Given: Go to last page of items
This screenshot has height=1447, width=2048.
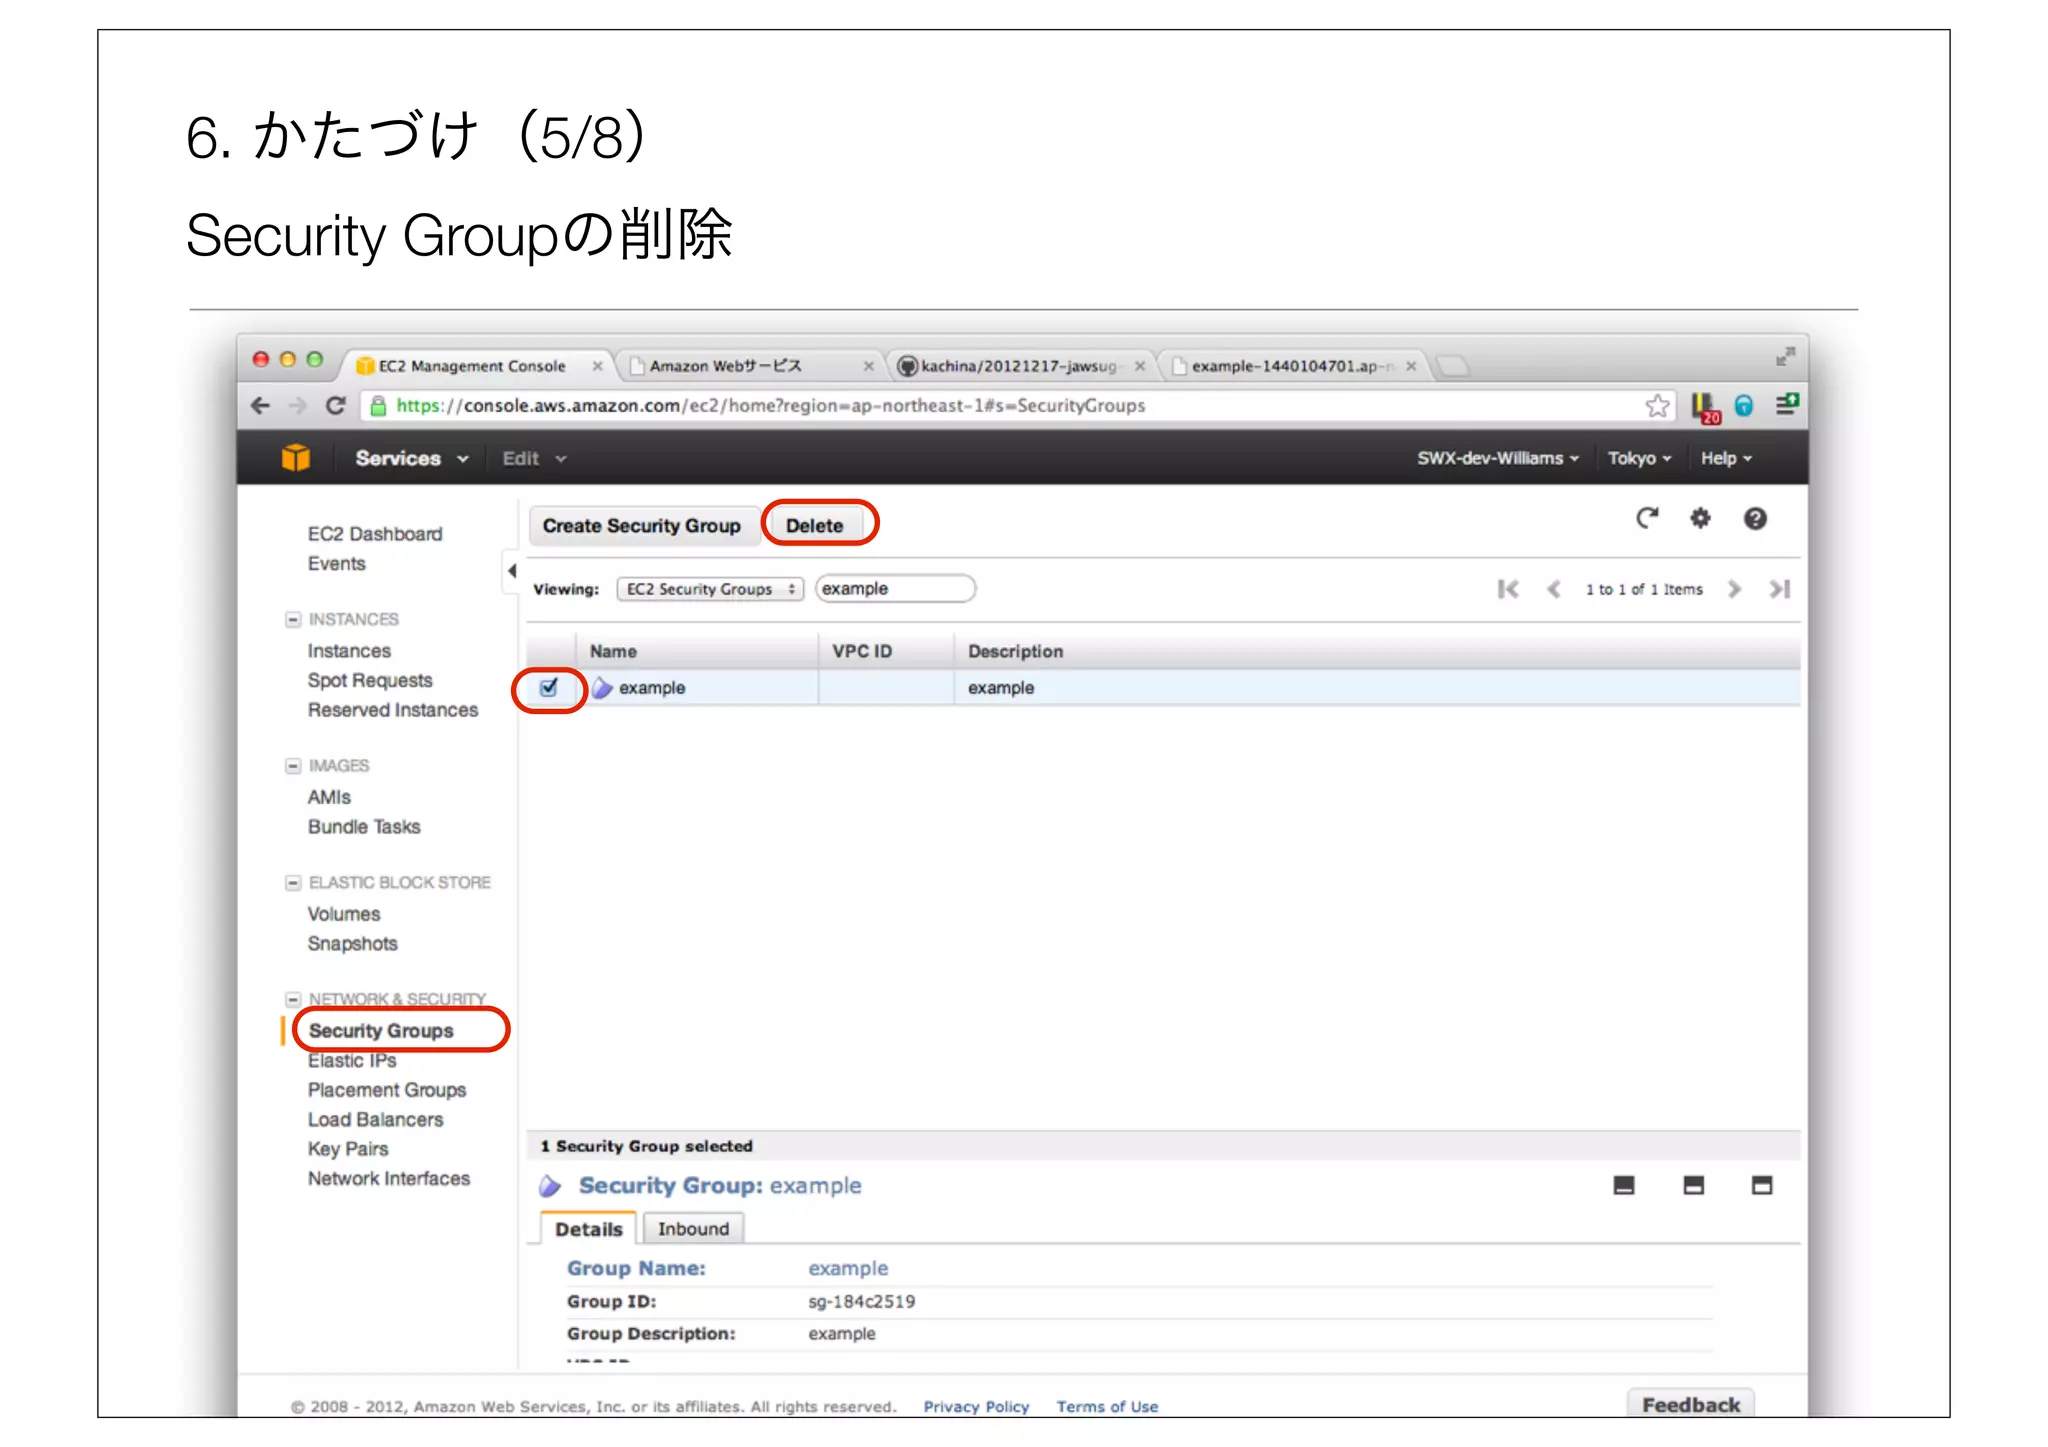Looking at the screenshot, I should pos(1779,589).
